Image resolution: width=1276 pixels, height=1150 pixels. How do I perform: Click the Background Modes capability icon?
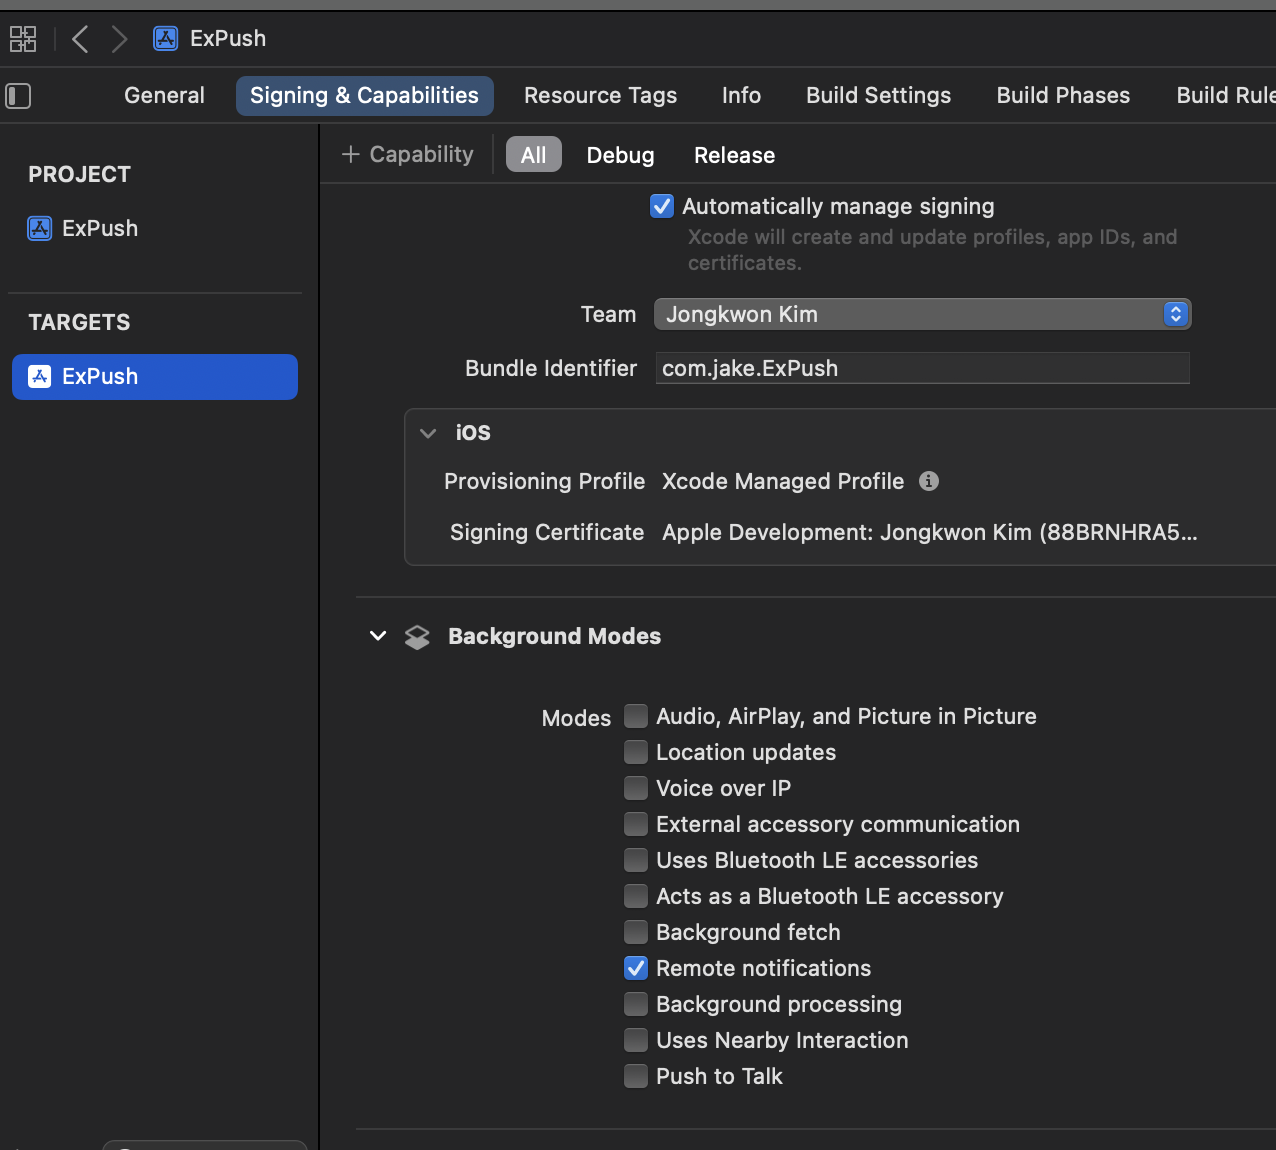(417, 637)
